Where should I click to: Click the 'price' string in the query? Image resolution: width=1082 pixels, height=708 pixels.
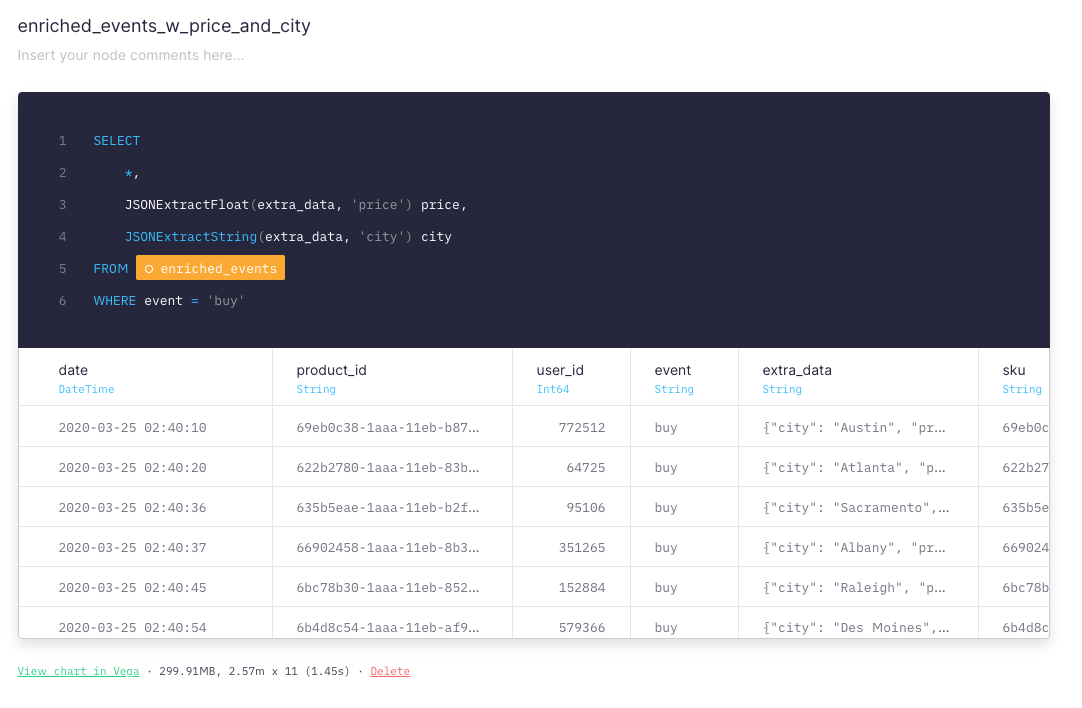click(377, 205)
